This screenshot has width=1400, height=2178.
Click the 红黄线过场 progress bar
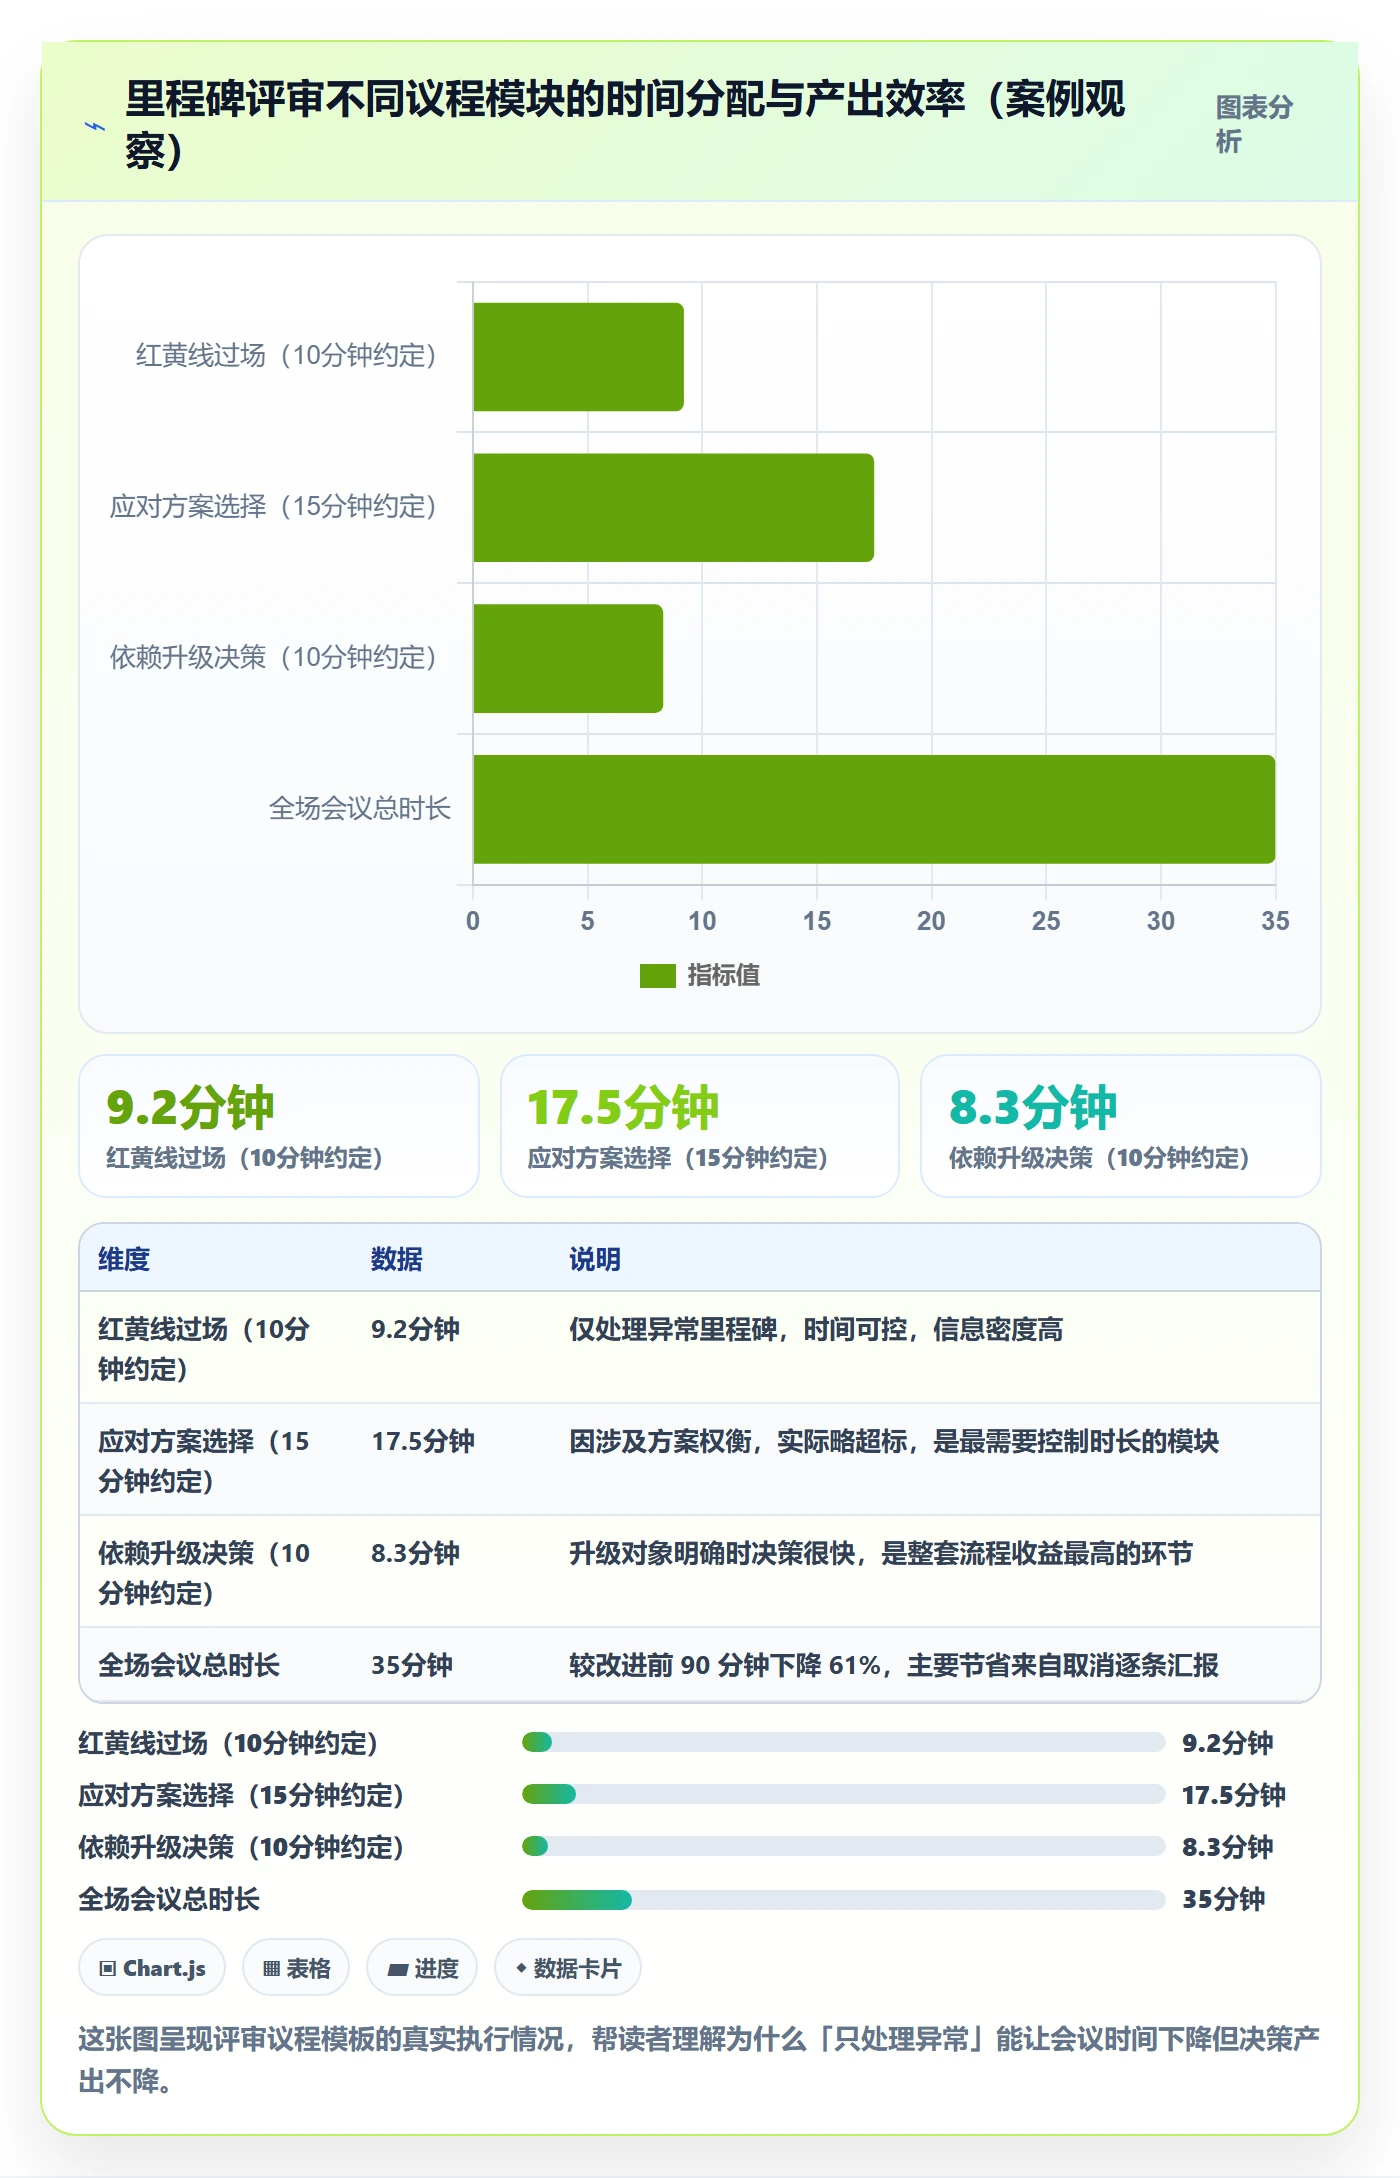[x=843, y=1743]
